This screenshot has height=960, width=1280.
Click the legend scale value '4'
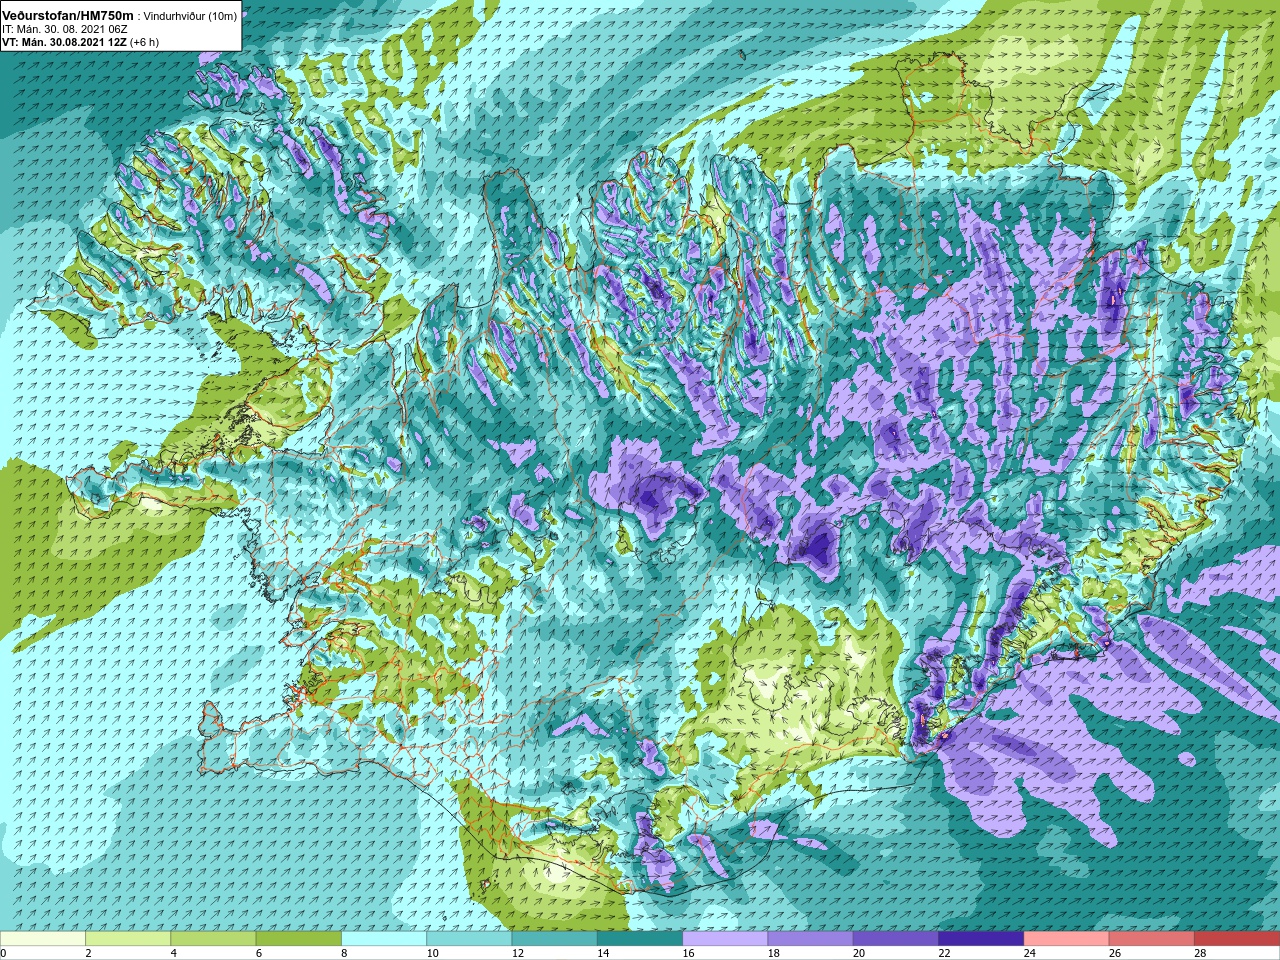(173, 953)
